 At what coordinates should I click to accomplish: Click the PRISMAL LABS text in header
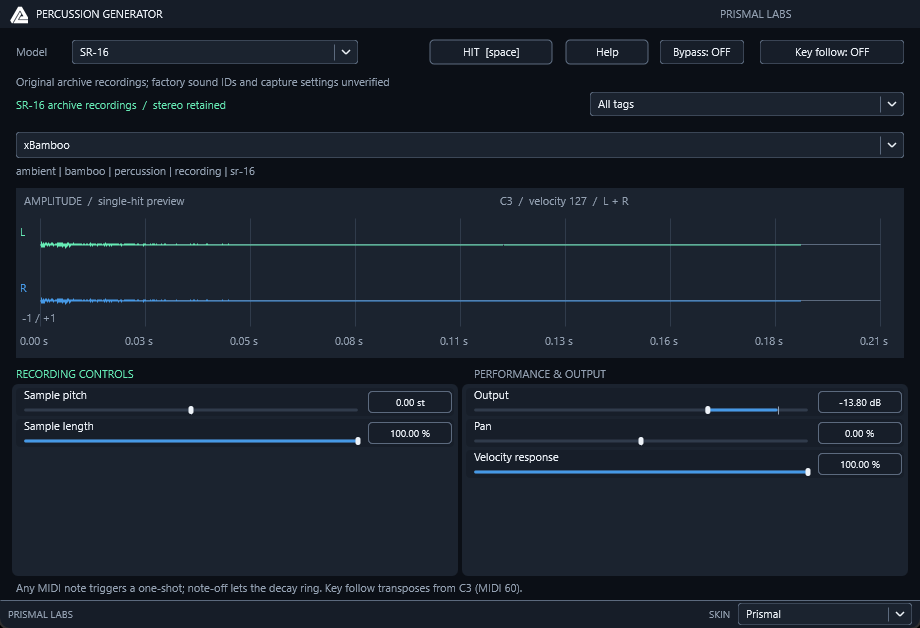[x=755, y=14]
